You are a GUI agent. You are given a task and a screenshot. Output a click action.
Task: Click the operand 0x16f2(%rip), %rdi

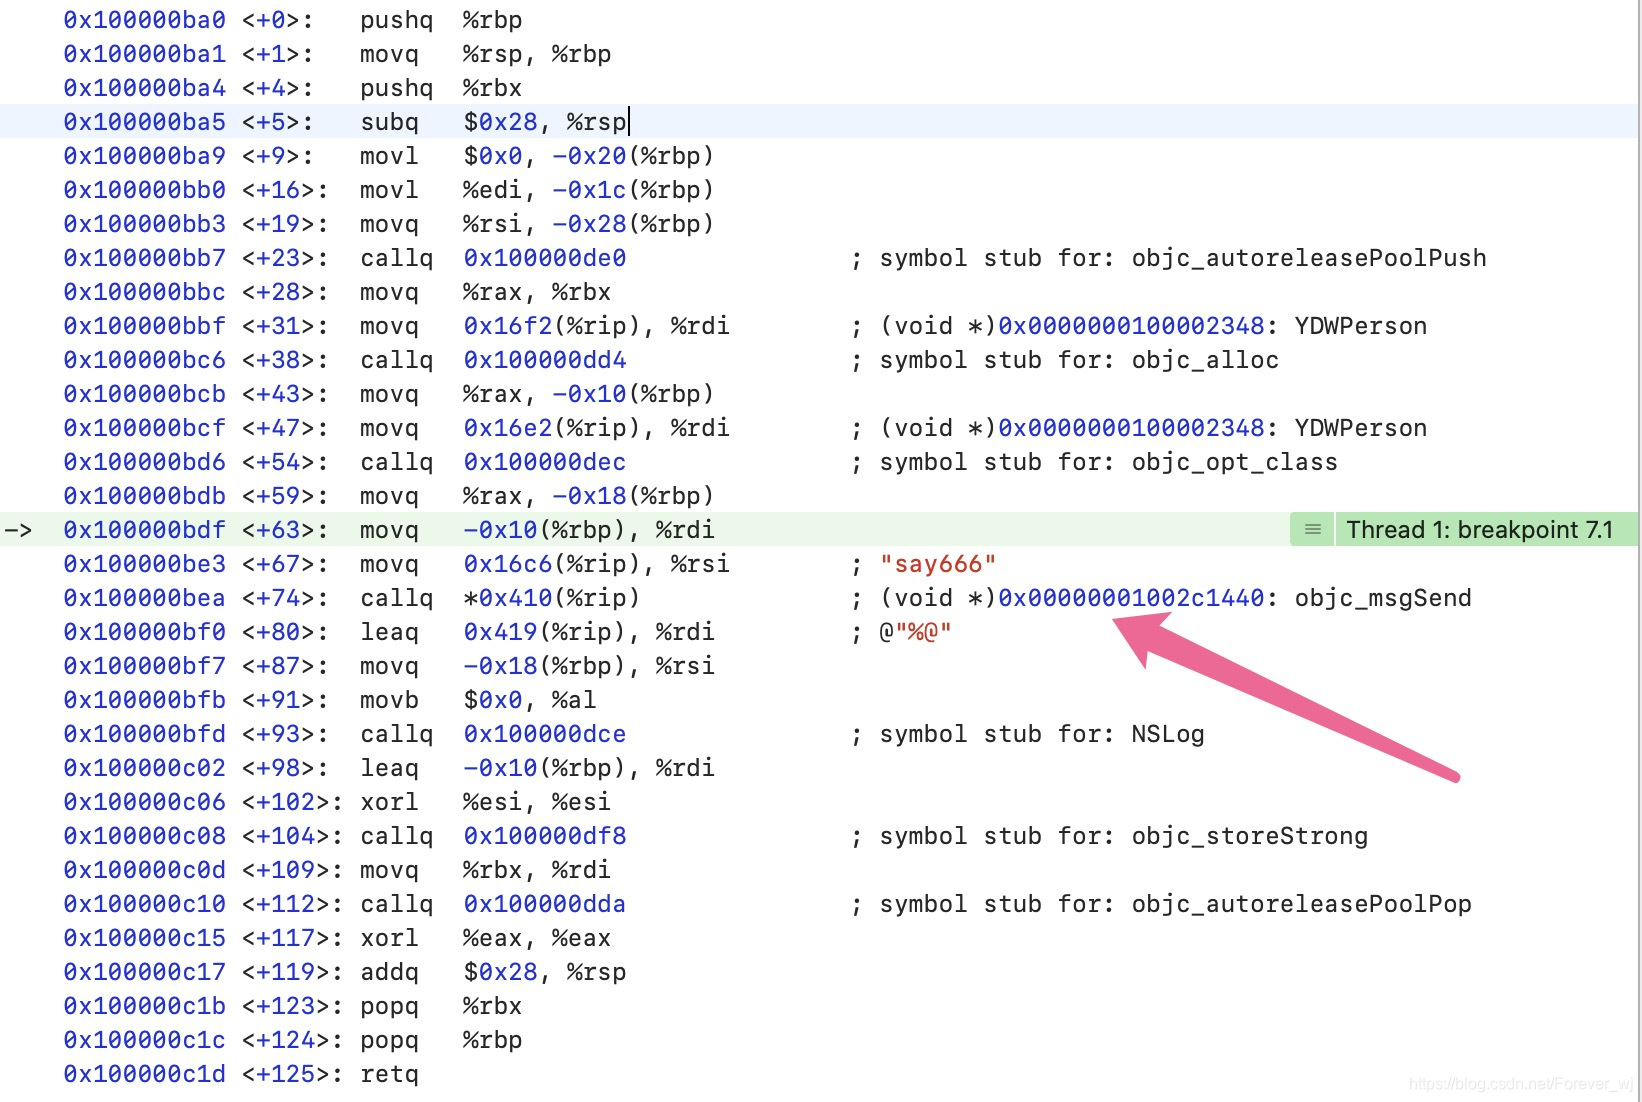(x=596, y=326)
